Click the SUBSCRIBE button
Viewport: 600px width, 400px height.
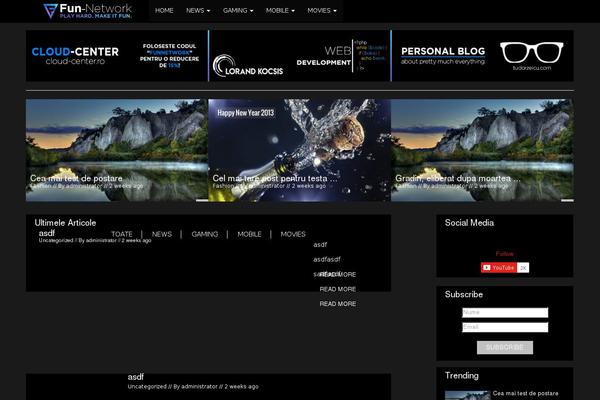505,348
